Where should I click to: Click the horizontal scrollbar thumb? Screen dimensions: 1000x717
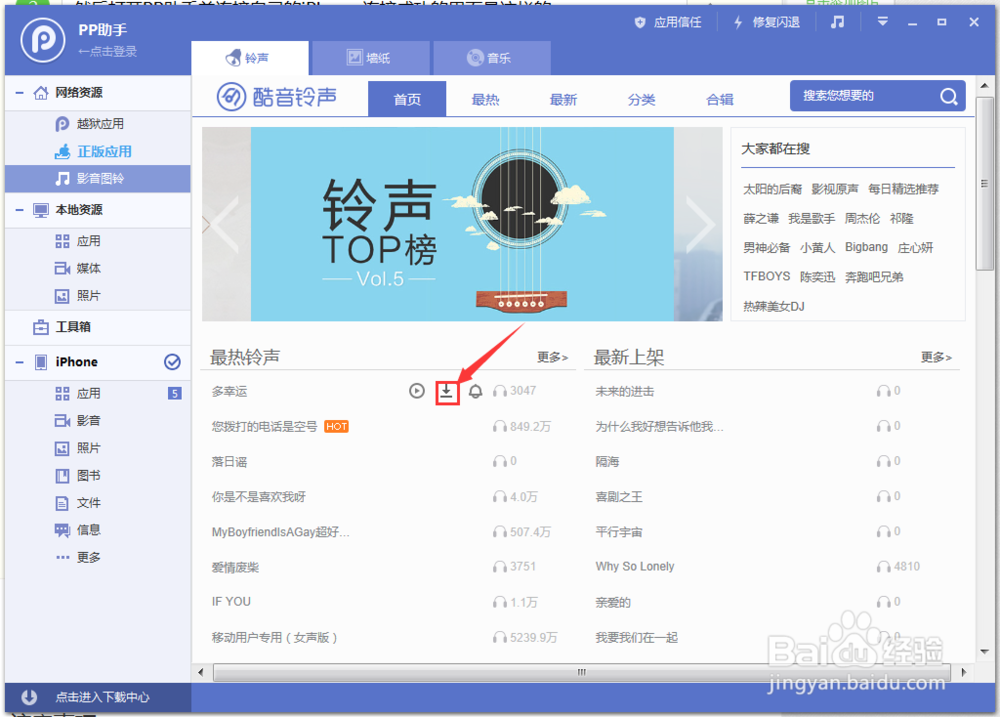coord(581,672)
